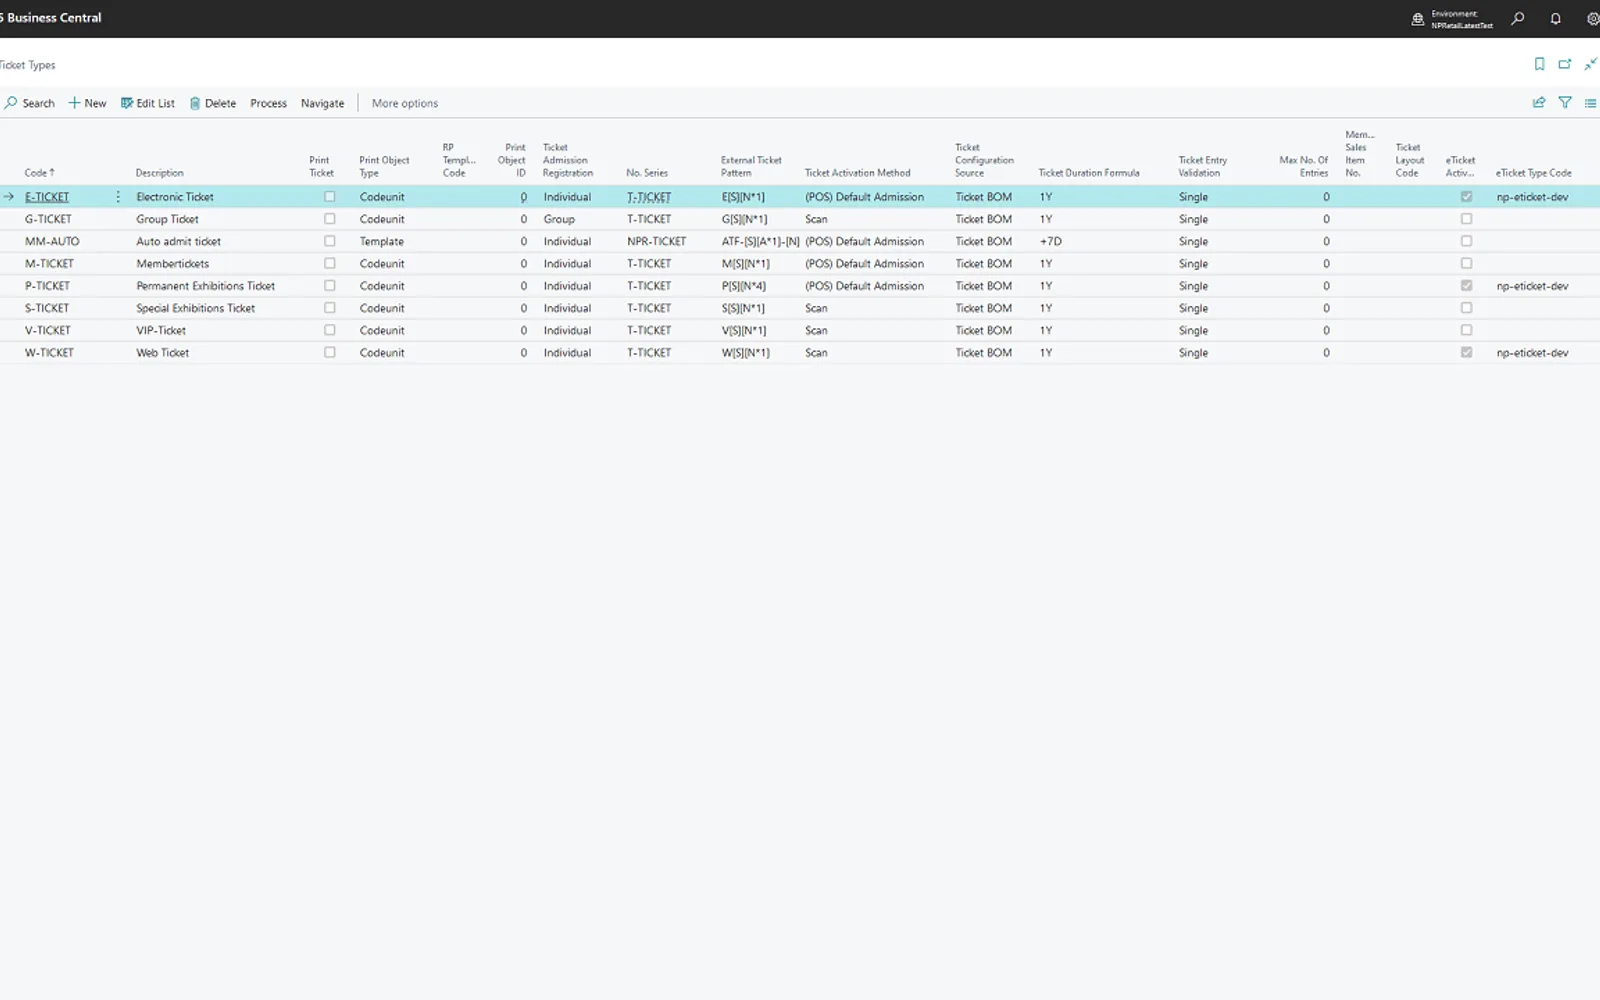1600x1000 pixels.
Task: Select the MM-AUTO row code
Action: (x=52, y=241)
